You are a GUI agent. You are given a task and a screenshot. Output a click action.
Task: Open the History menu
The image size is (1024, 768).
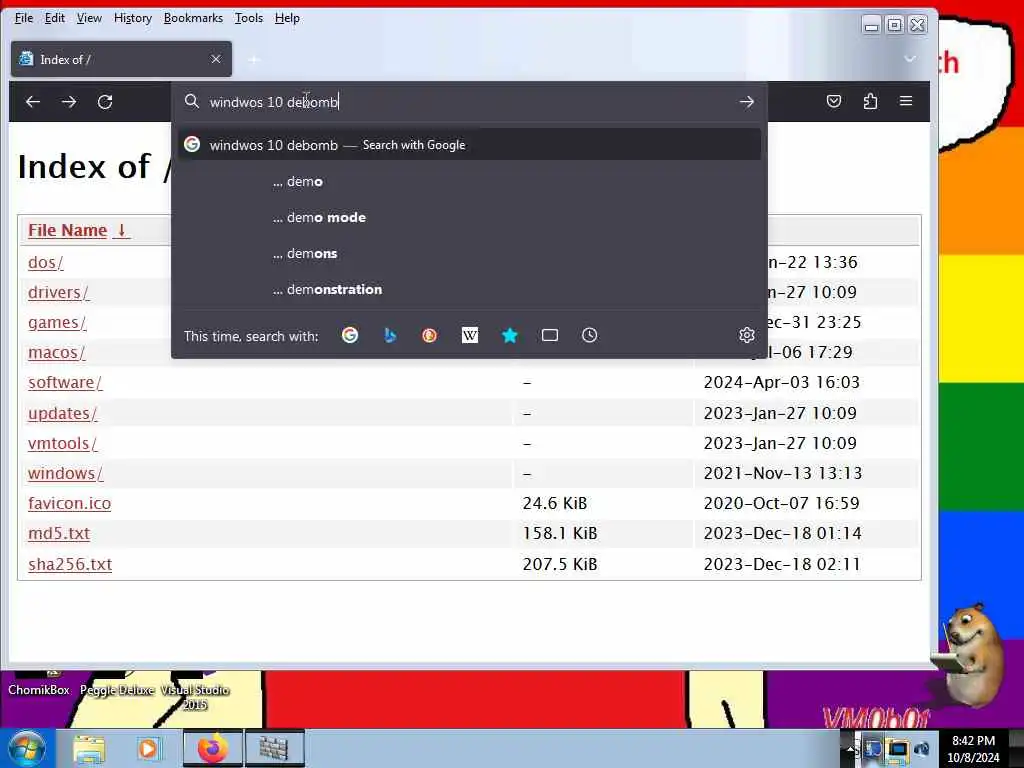[133, 18]
